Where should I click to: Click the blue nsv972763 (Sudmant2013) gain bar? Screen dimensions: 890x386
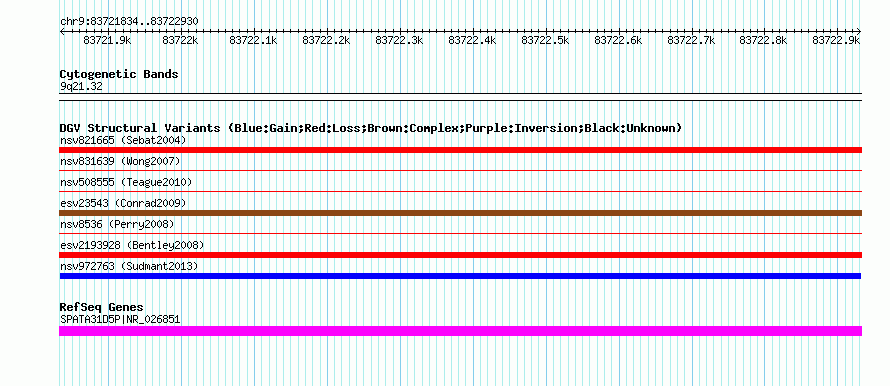460,276
